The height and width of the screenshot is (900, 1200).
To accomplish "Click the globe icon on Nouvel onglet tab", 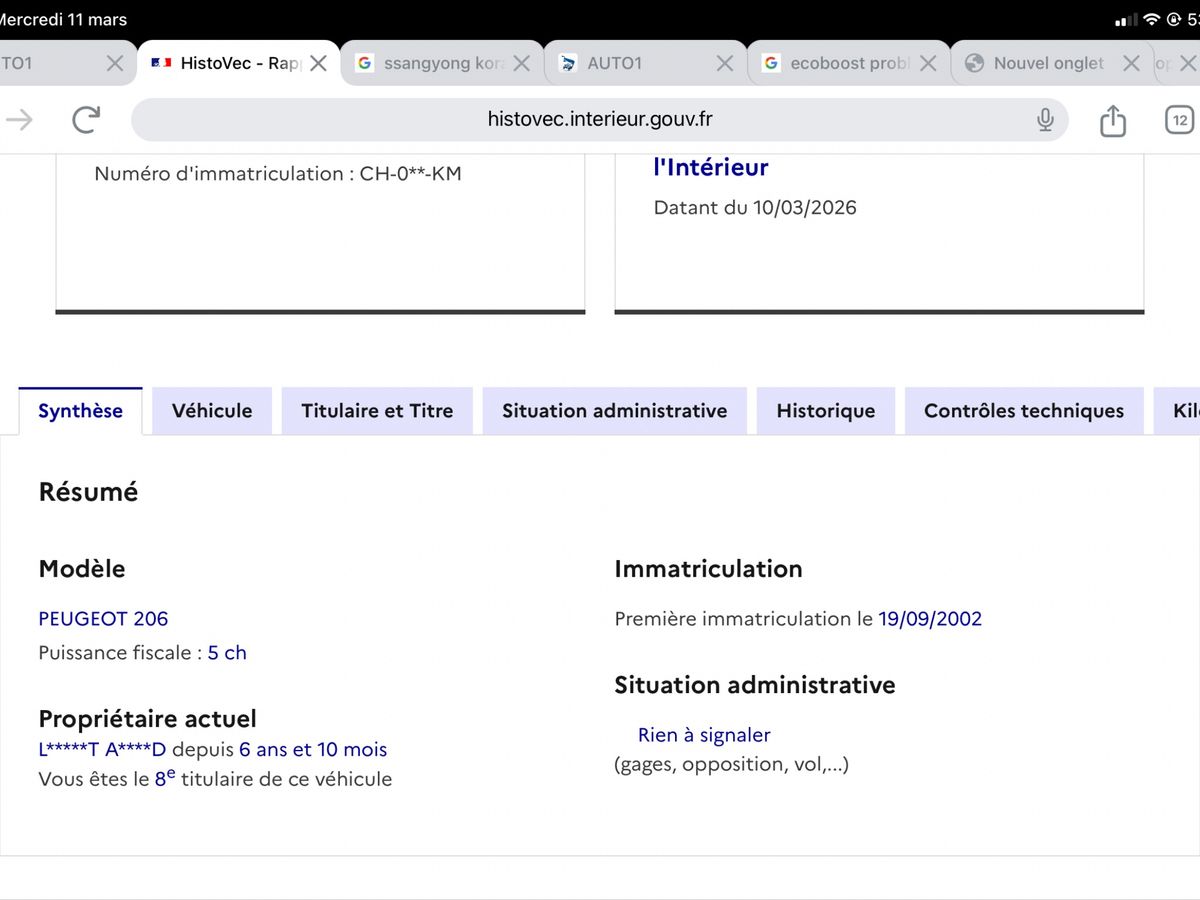I will [974, 63].
